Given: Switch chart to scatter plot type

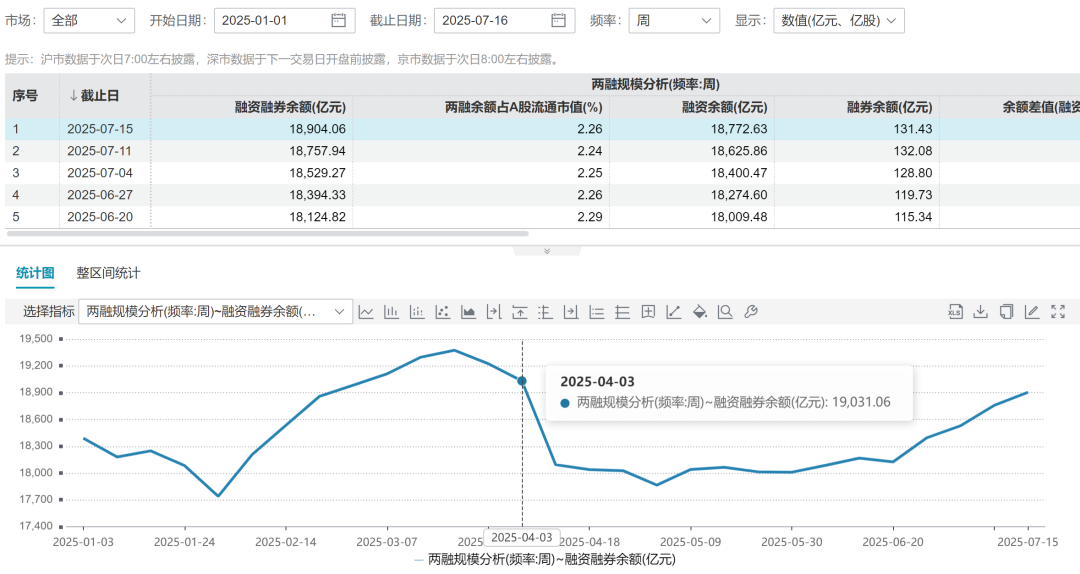Looking at the screenshot, I should click(442, 312).
